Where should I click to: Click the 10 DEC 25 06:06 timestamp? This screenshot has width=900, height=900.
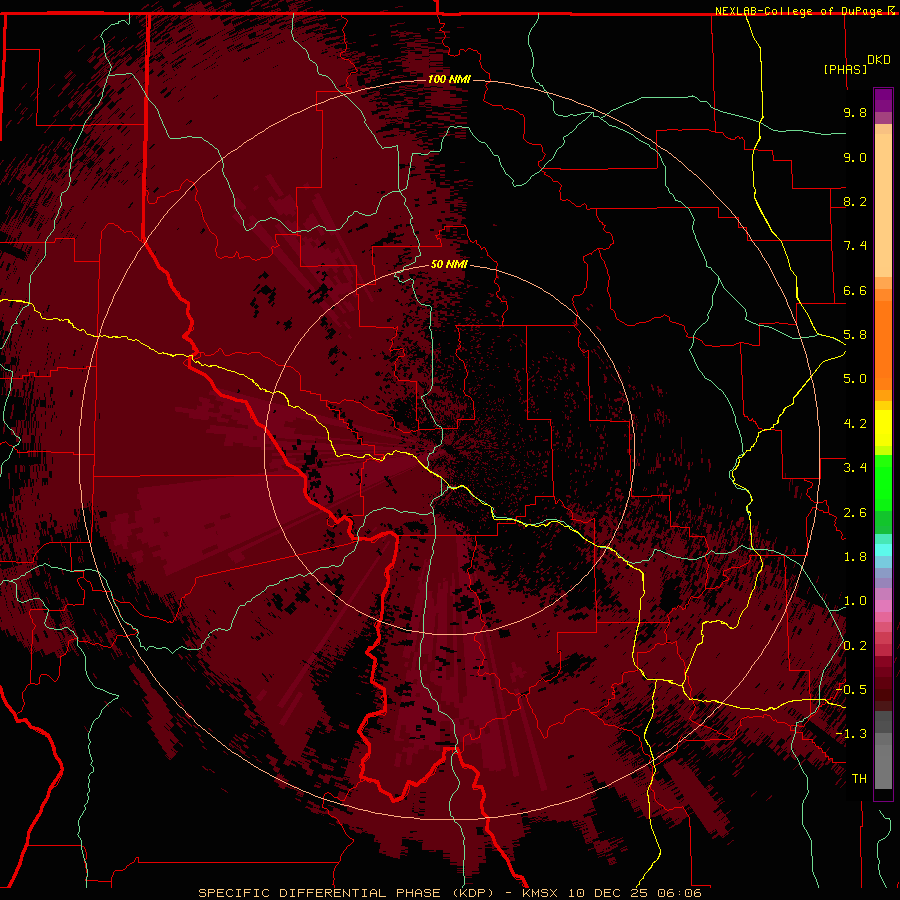[x=635, y=893]
